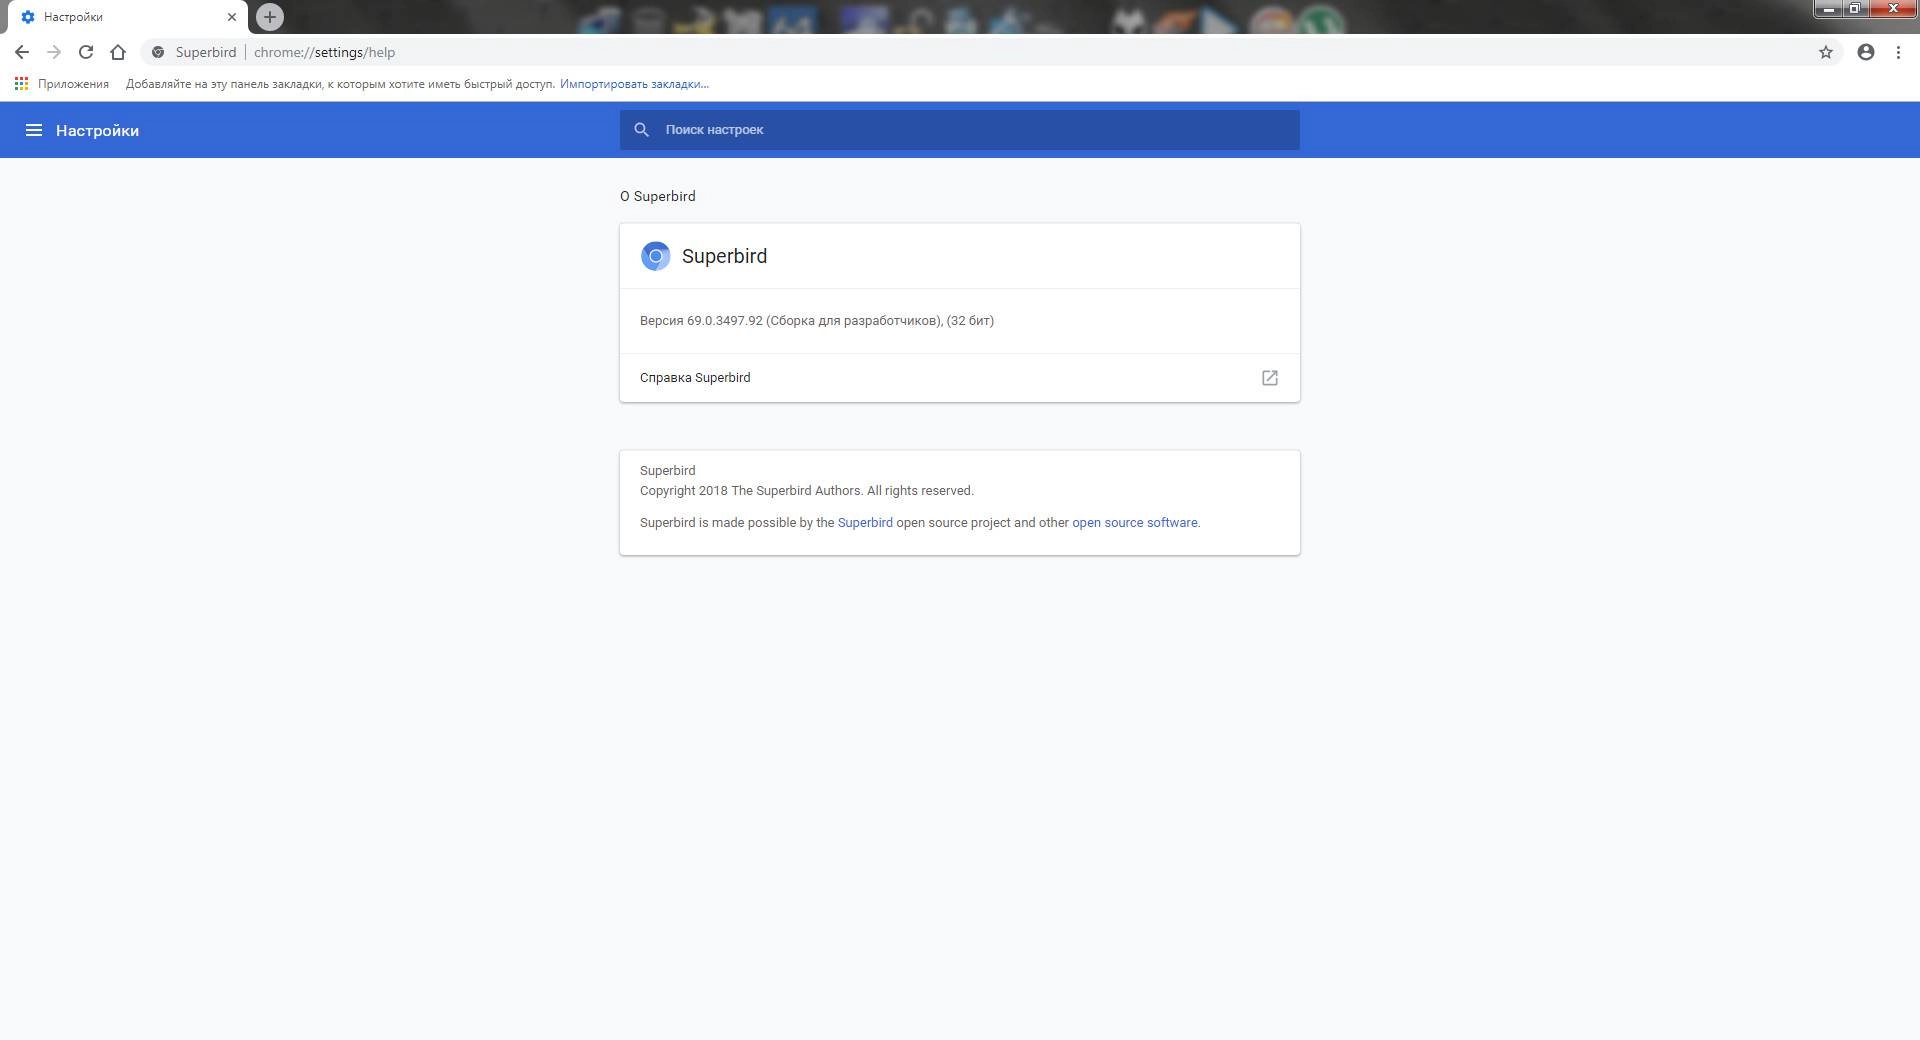This screenshot has width=1920, height=1040.
Task: Open the open source software link
Action: point(1135,523)
